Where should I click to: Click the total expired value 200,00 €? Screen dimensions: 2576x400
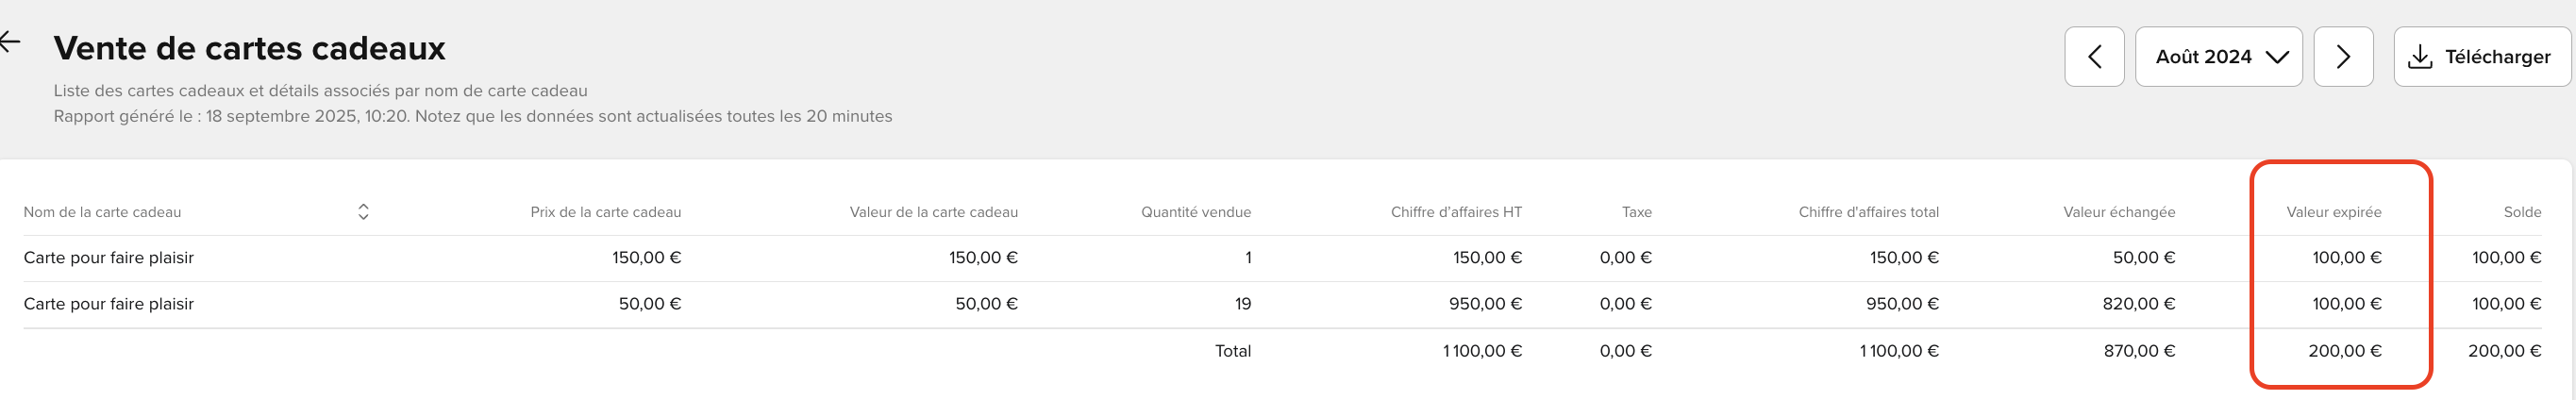click(x=2345, y=351)
